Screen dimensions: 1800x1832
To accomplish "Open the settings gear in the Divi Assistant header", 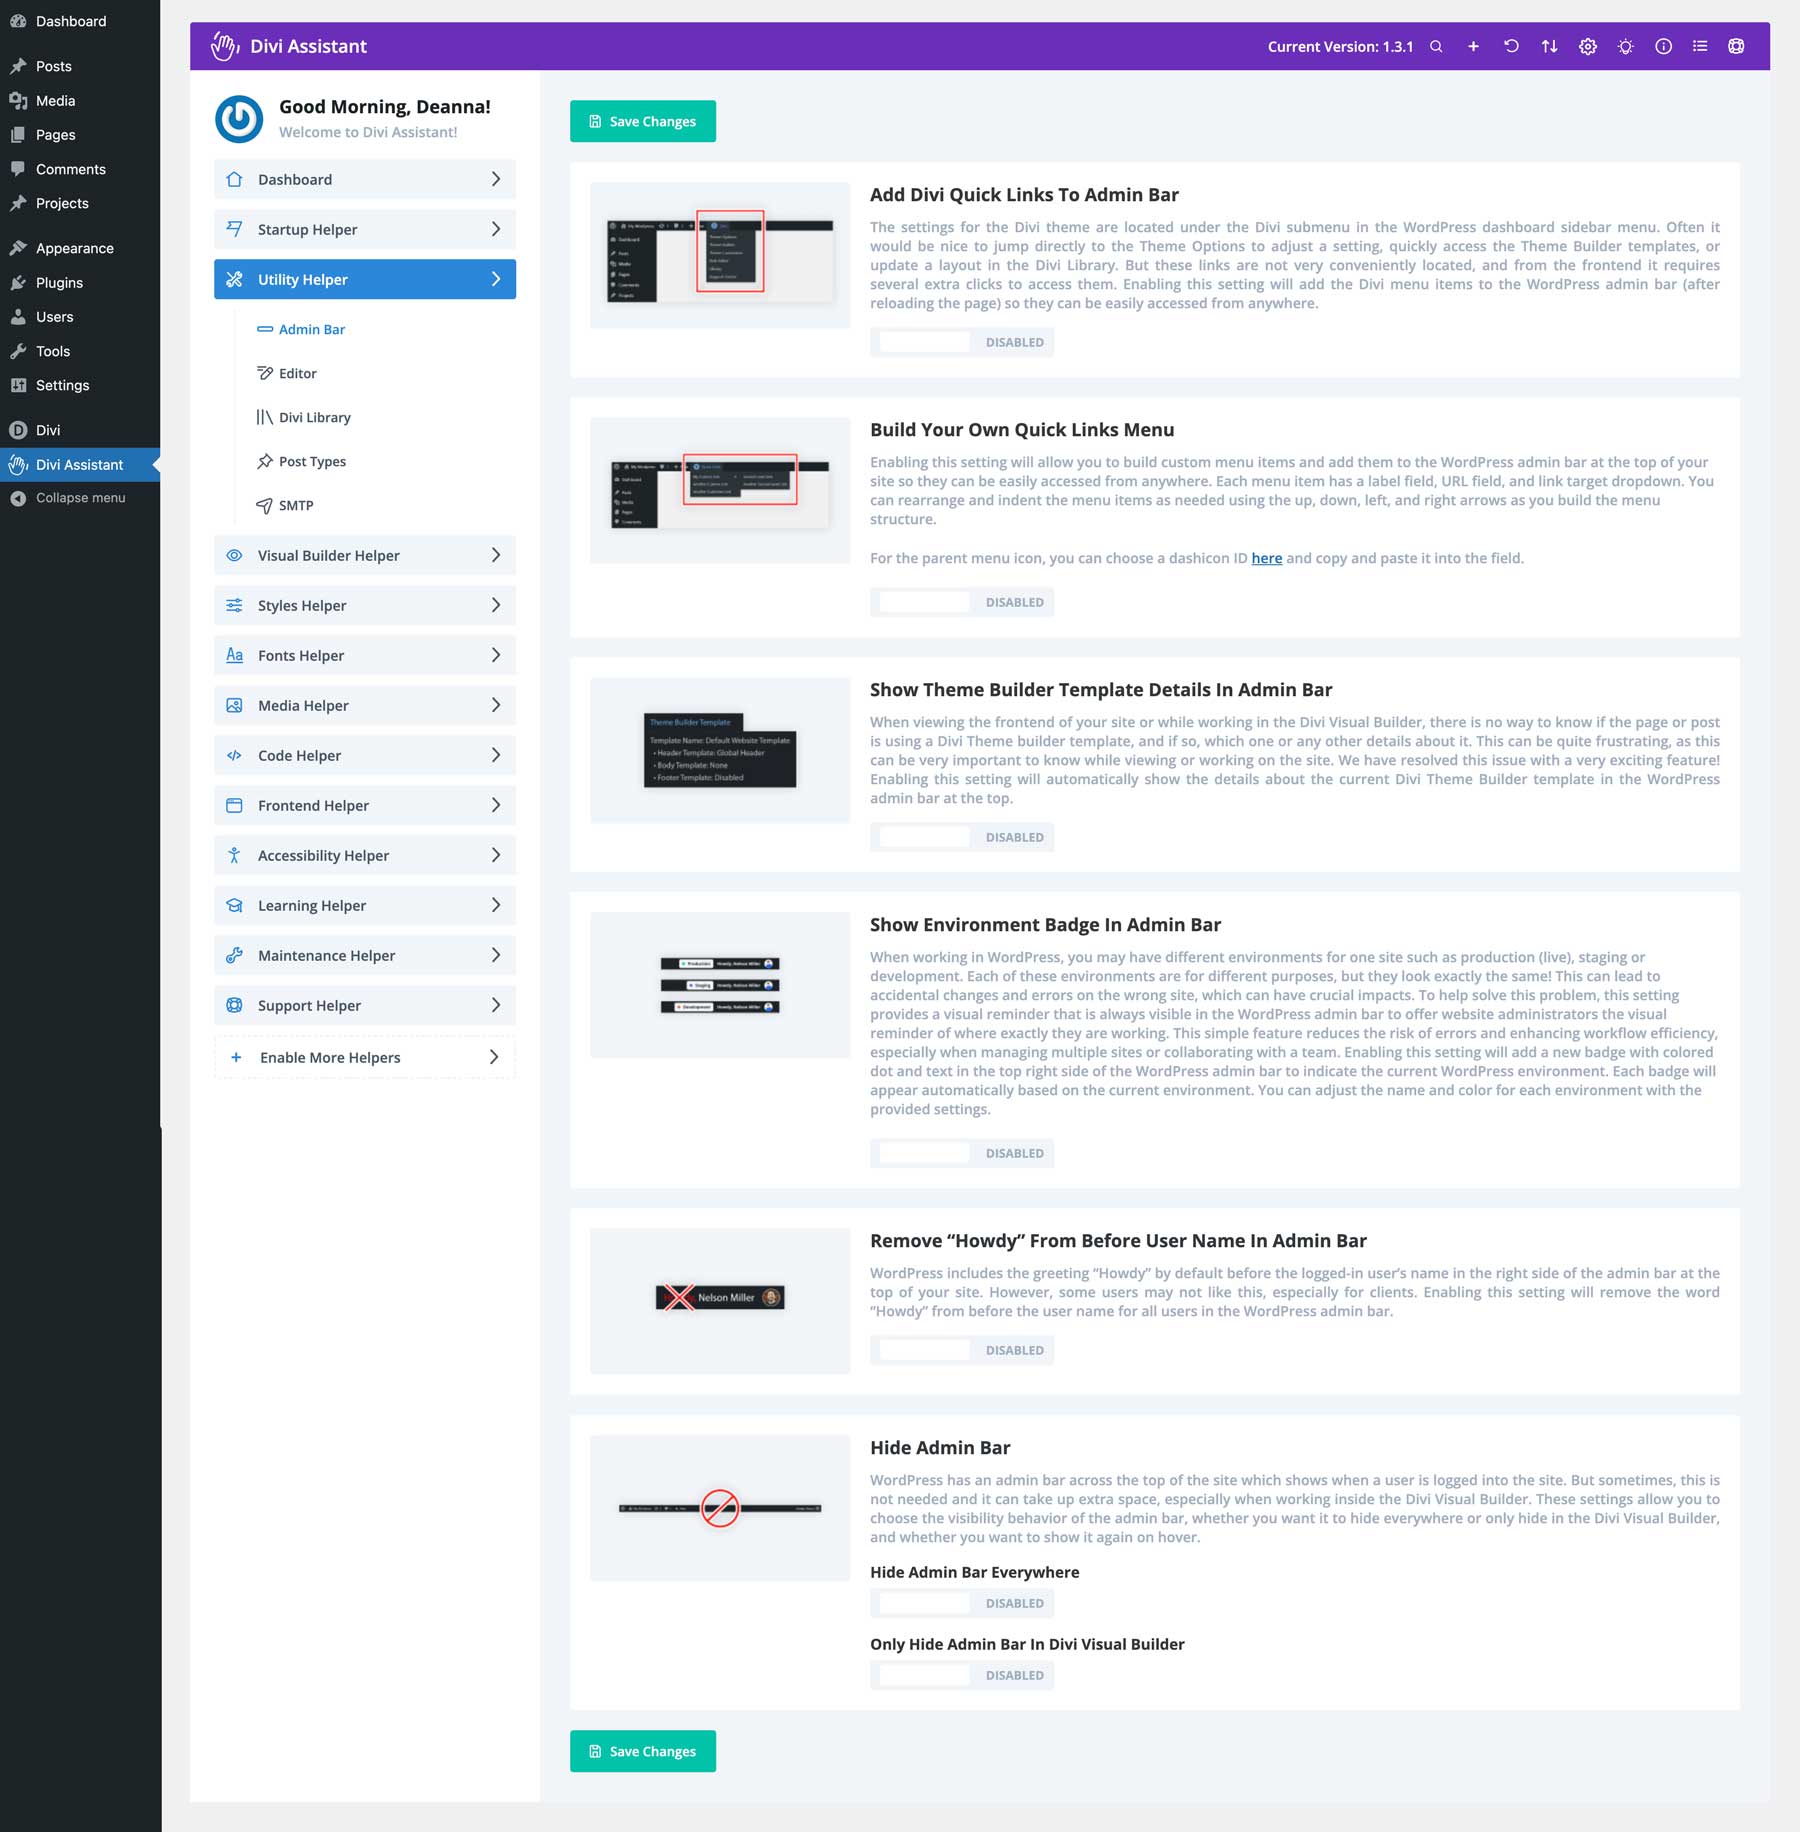I will (x=1588, y=46).
